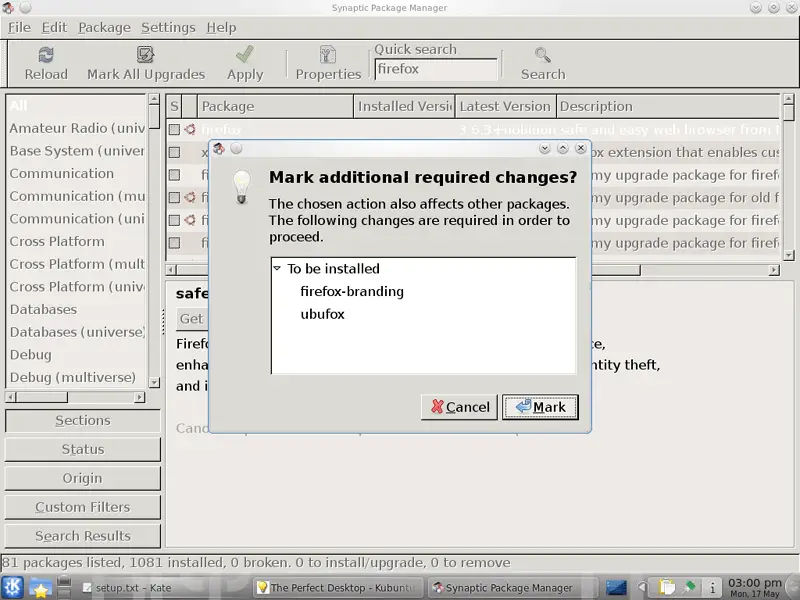Click the Description column header
This screenshot has width=800, height=600.
(668, 106)
